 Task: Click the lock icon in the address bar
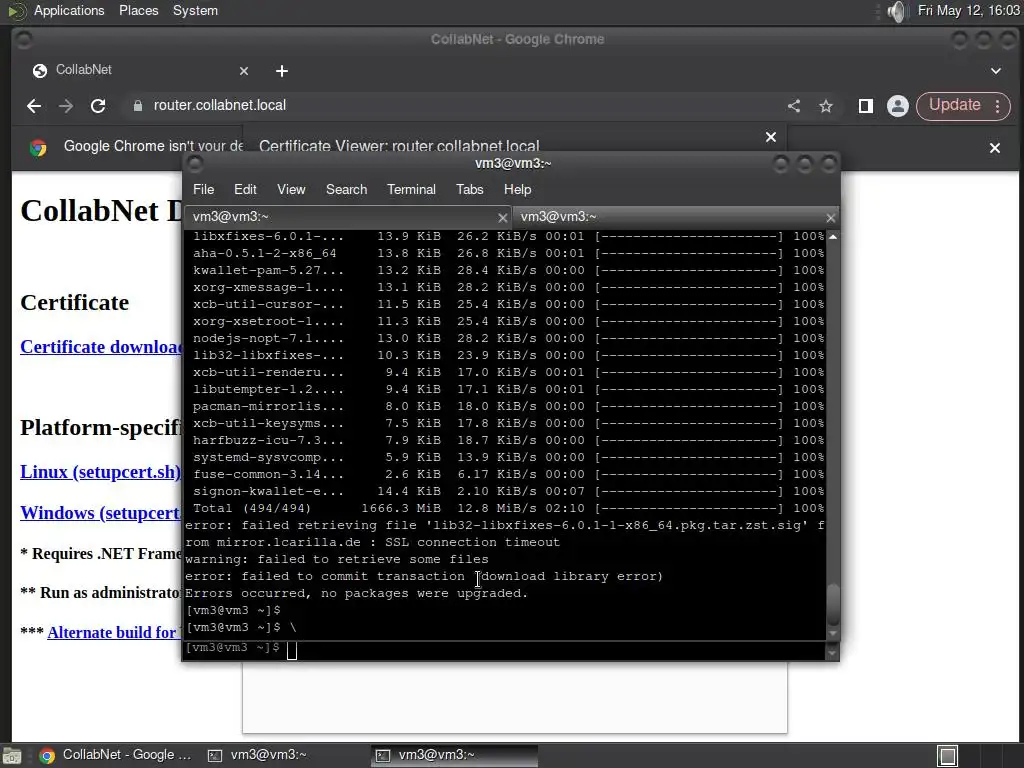pos(137,106)
